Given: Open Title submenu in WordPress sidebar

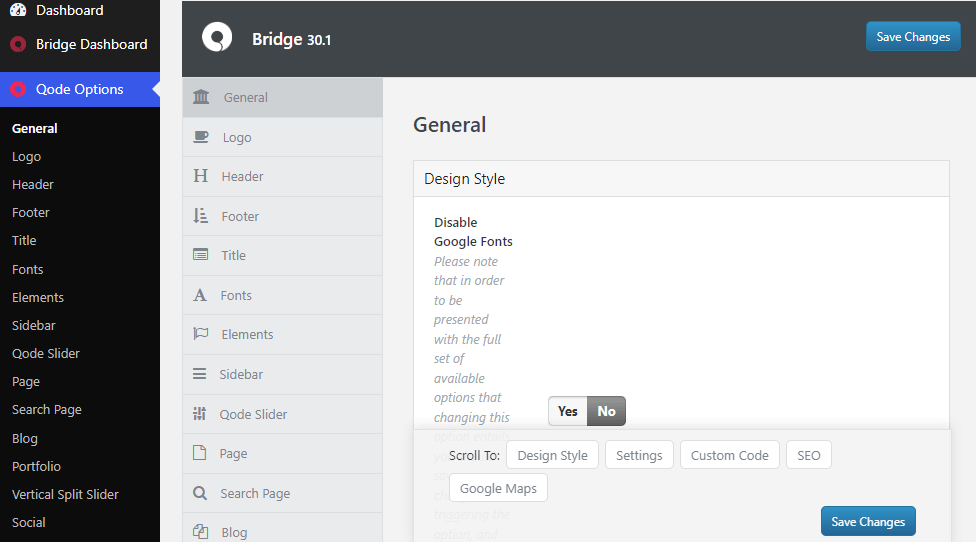Looking at the screenshot, I should 24,241.
